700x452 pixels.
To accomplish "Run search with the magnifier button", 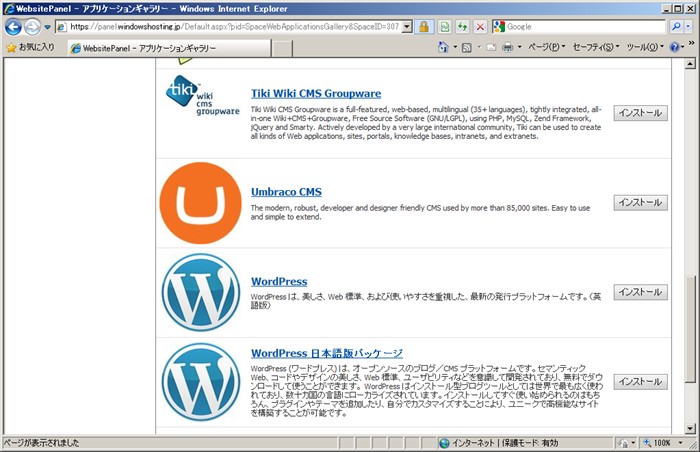I will [x=676, y=27].
